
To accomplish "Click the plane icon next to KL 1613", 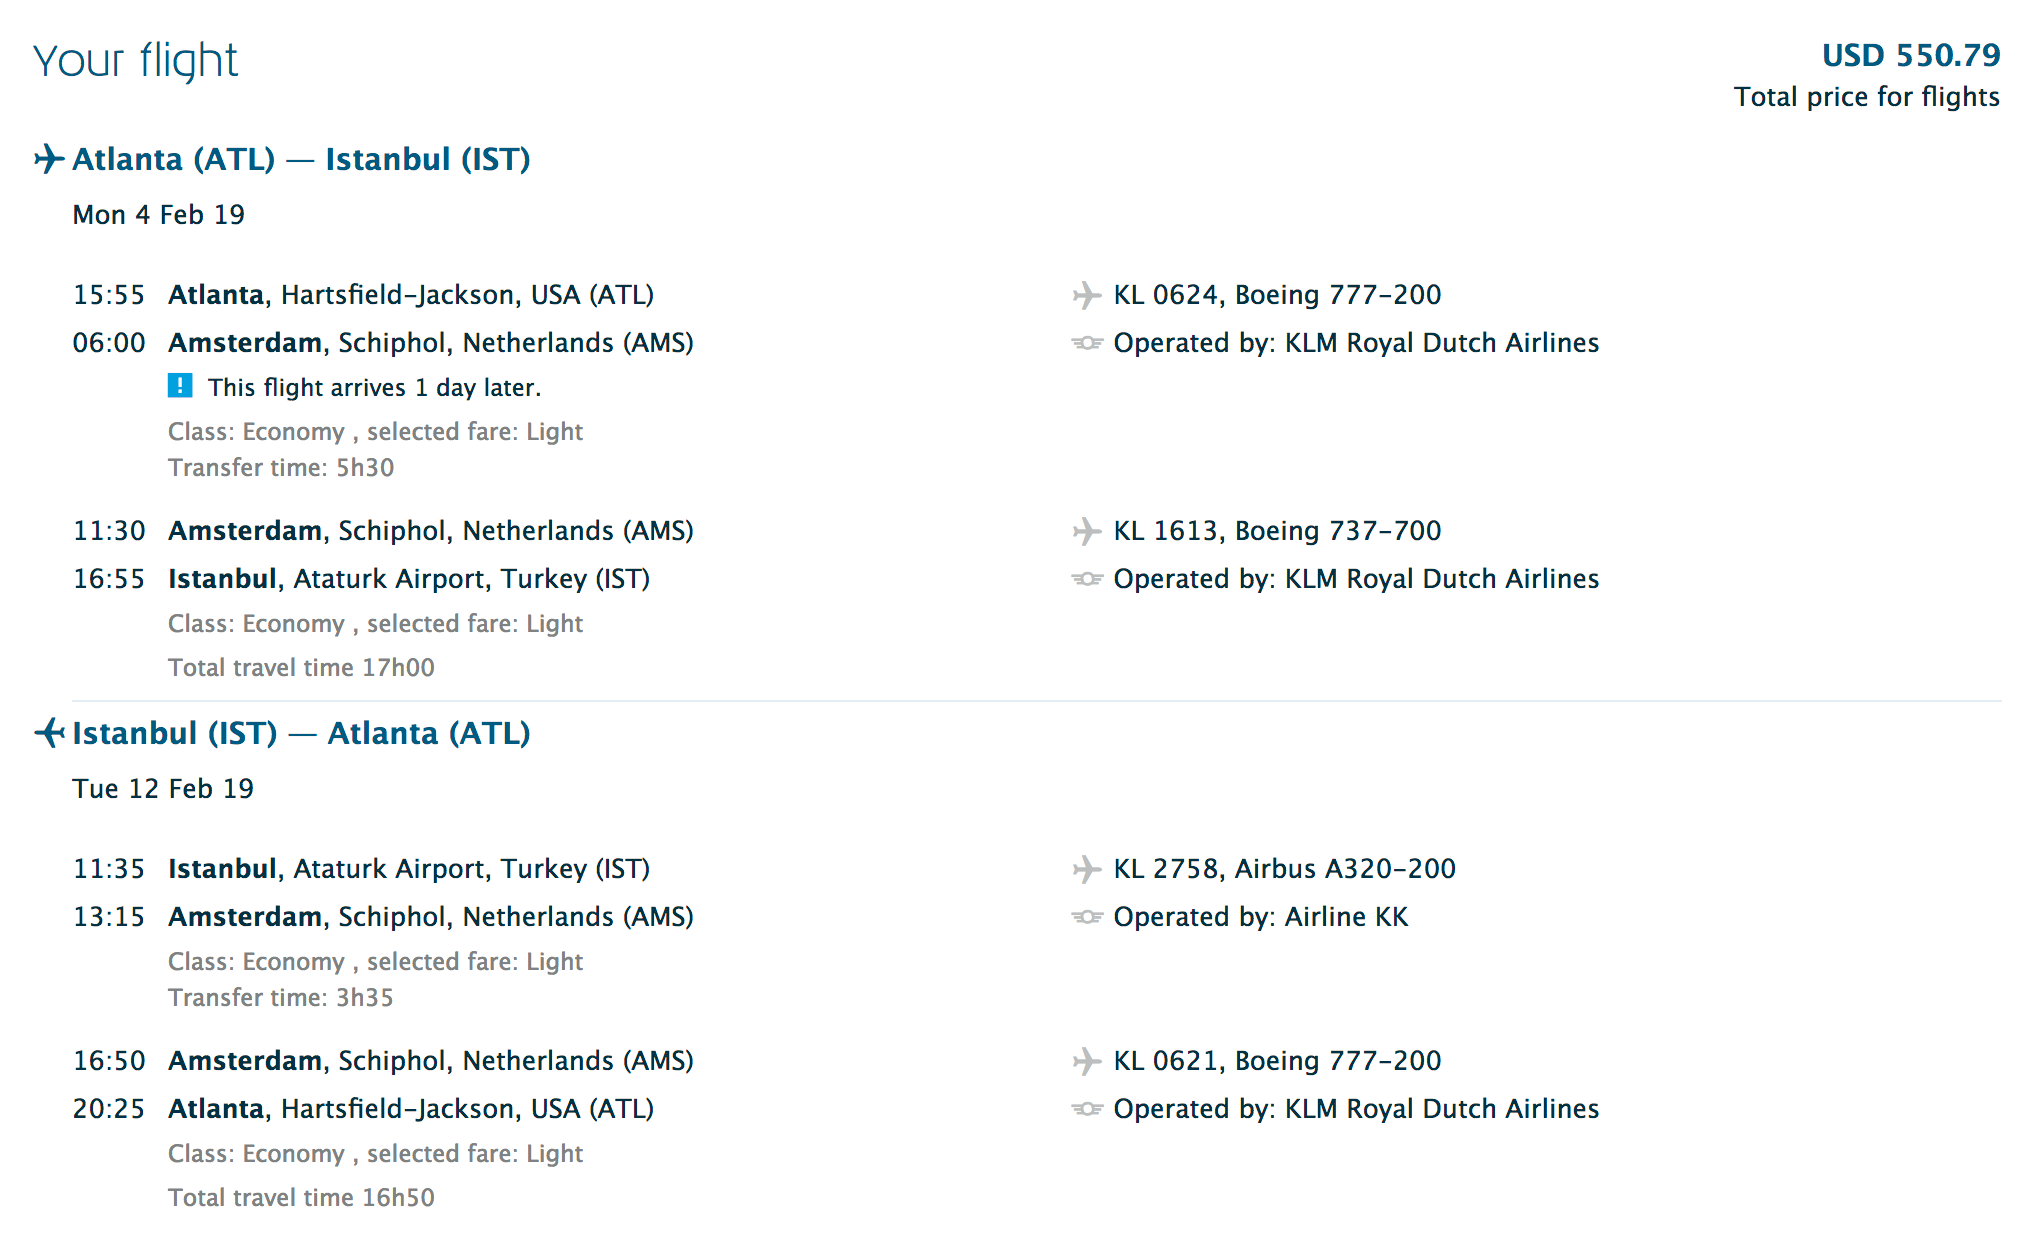I will click(1086, 531).
